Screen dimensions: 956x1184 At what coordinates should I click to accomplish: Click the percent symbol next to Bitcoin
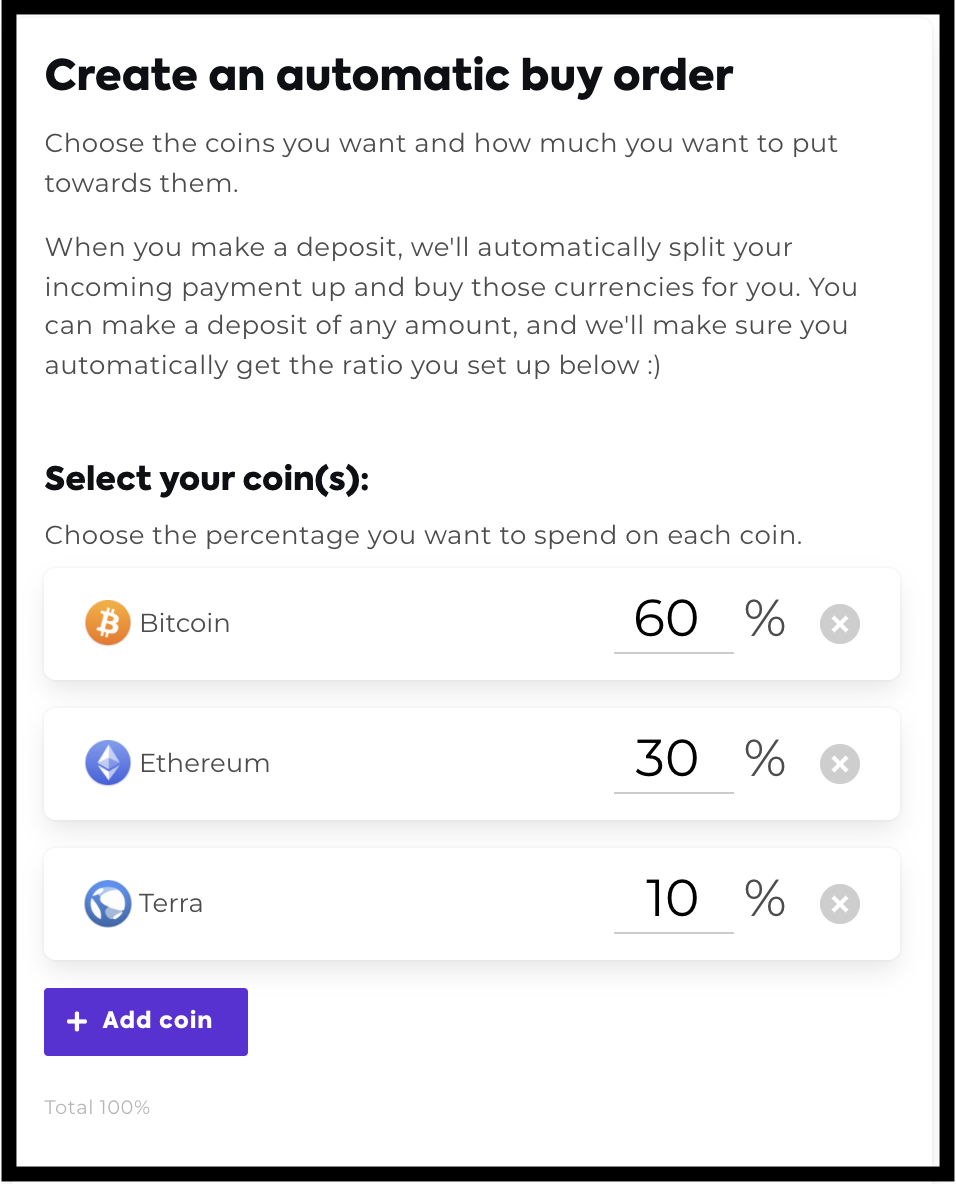pyautogui.click(x=765, y=620)
